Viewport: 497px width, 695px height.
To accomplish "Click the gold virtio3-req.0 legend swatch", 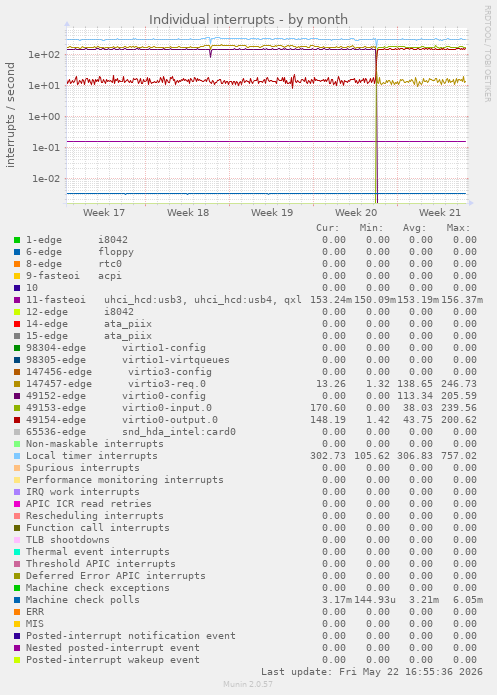I will pos(17,384).
